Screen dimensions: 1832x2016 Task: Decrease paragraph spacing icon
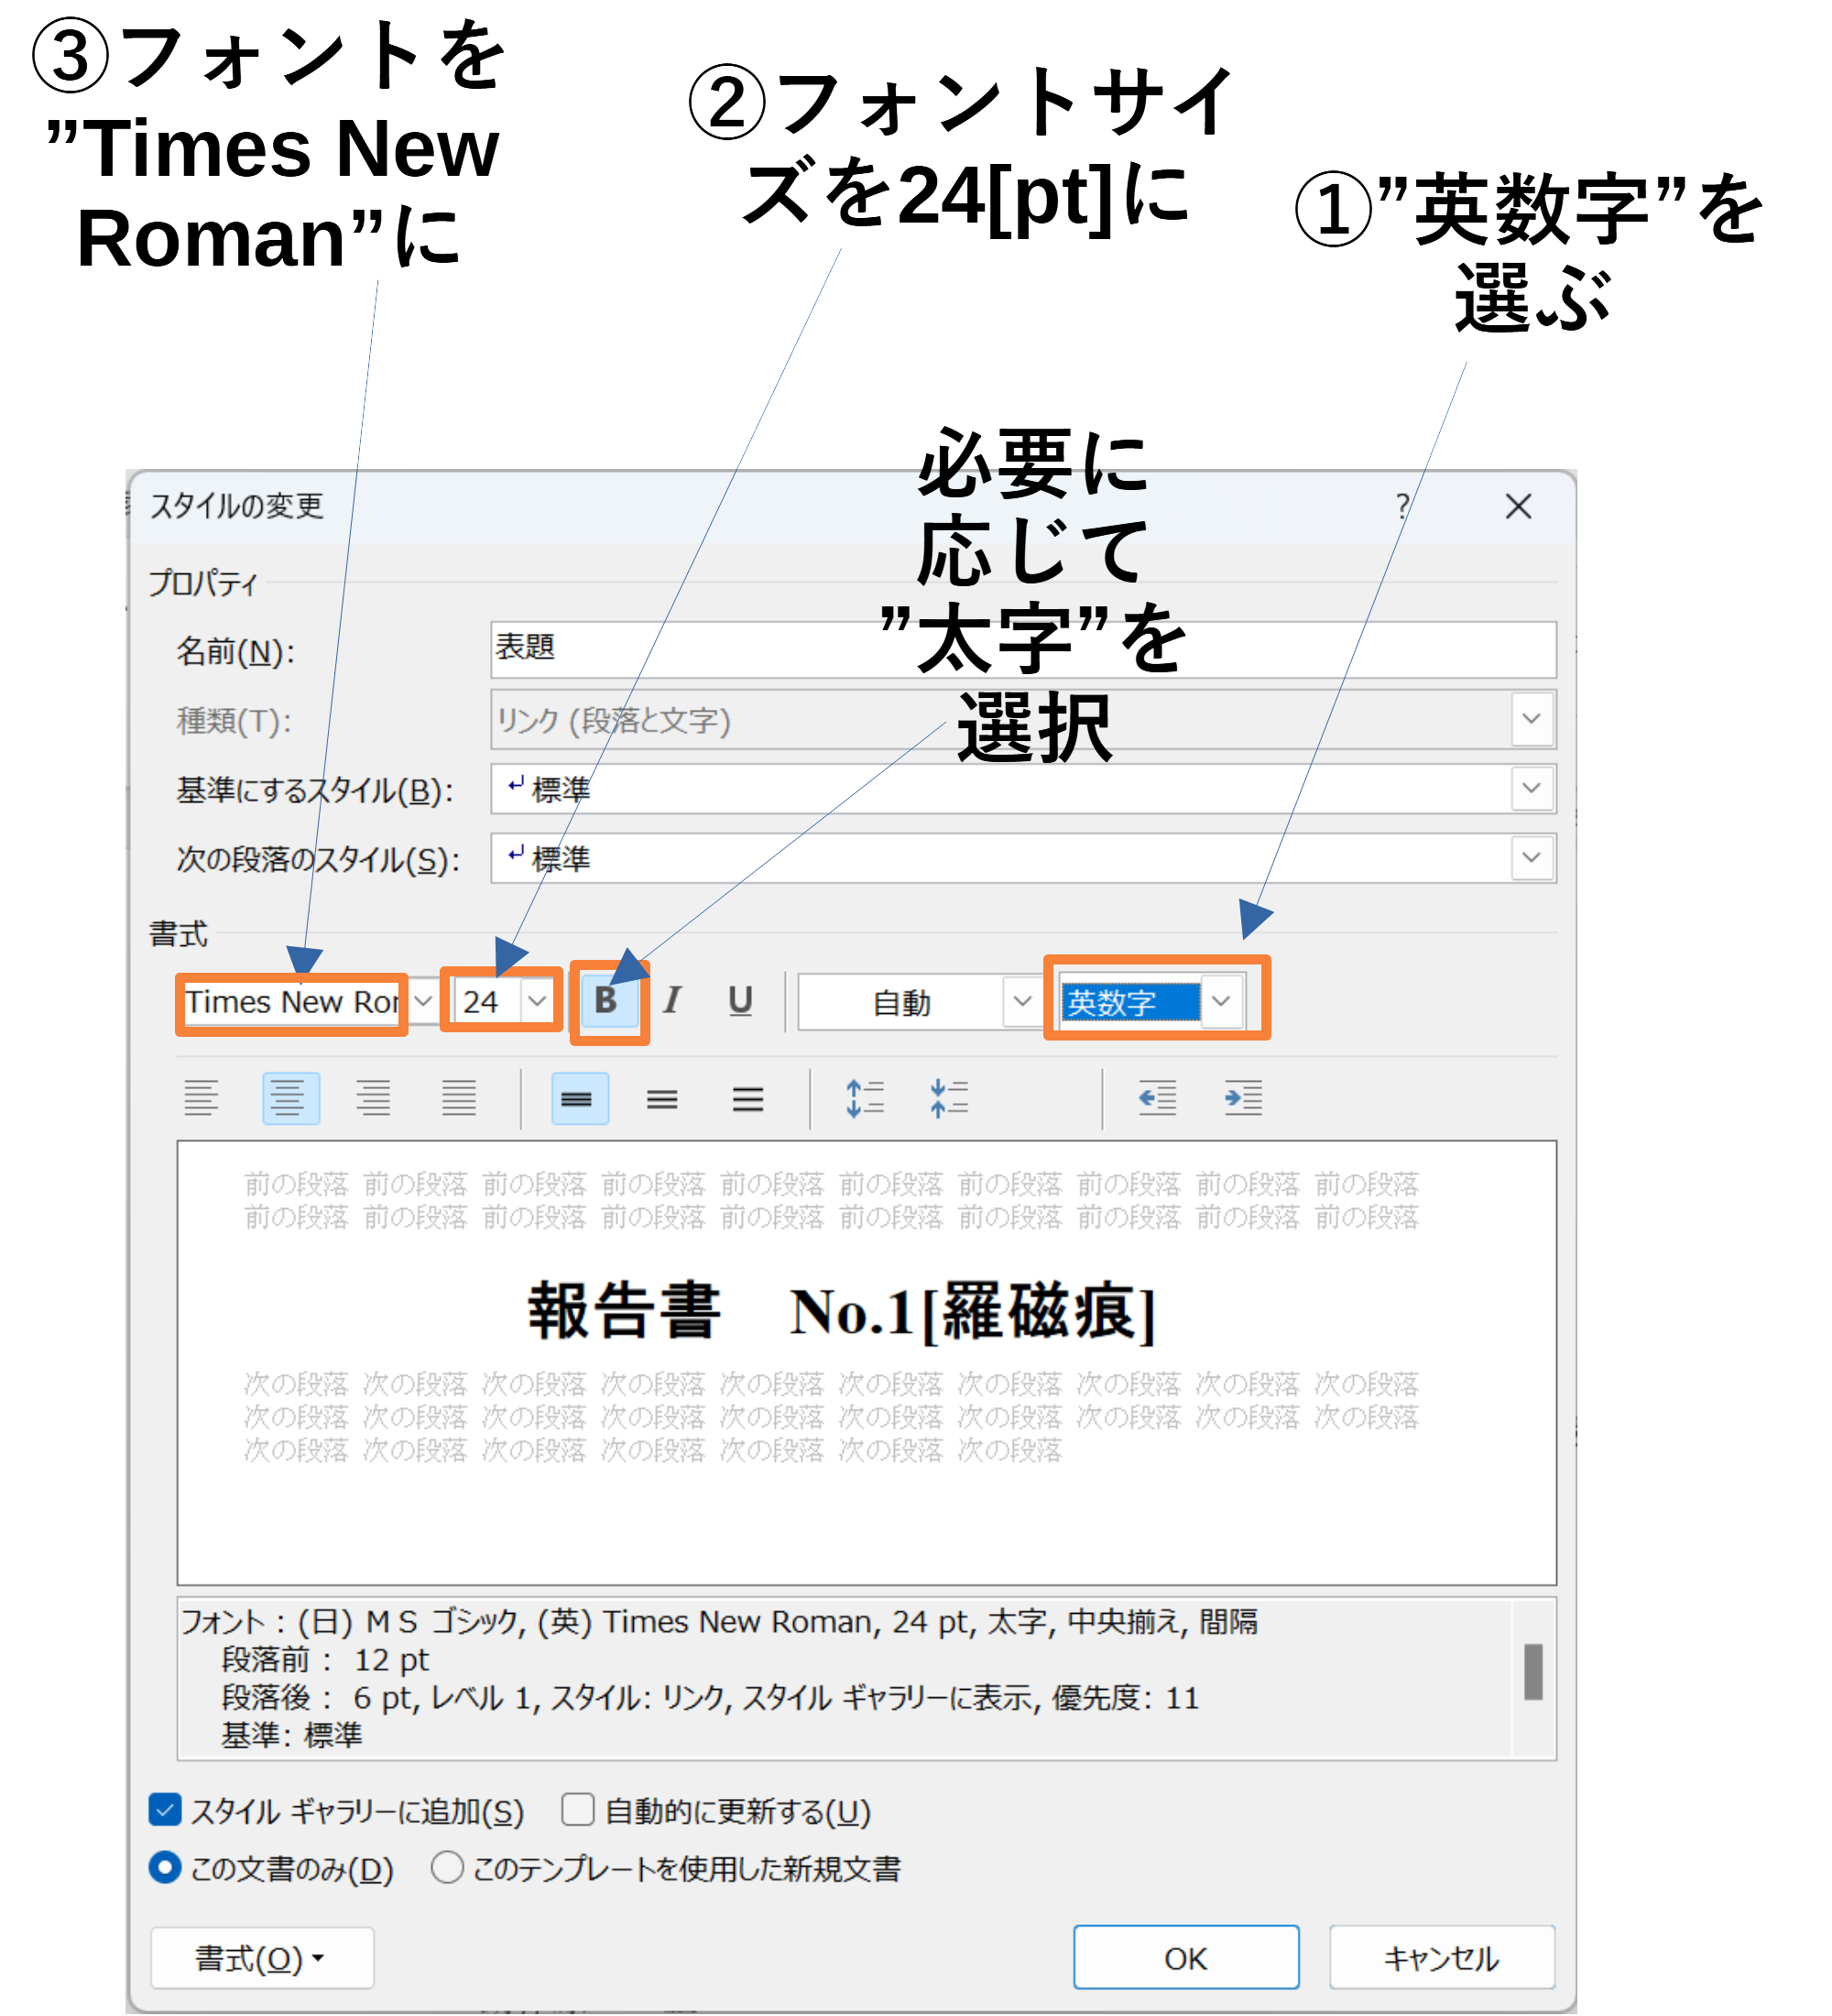pos(948,1098)
